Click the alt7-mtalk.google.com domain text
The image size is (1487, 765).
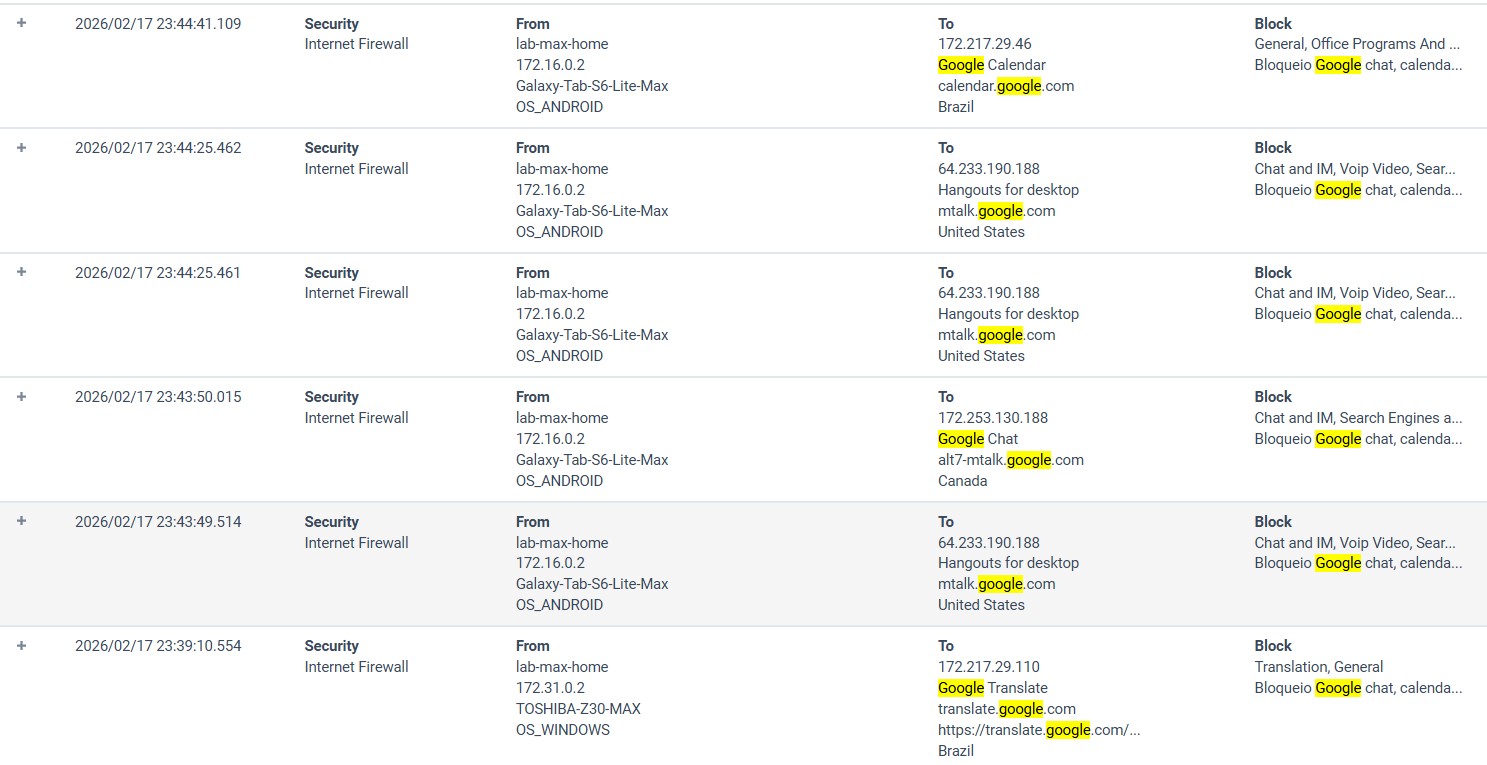(x=1010, y=460)
